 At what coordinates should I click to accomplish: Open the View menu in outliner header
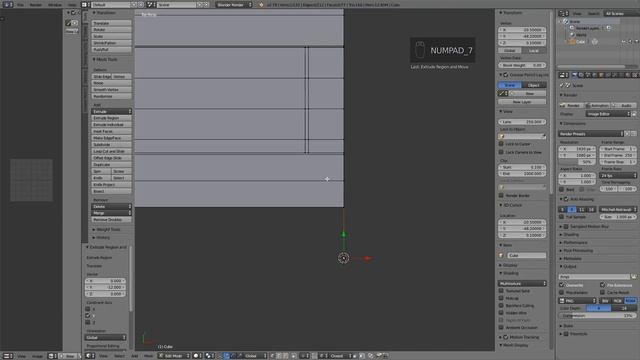click(x=577, y=13)
